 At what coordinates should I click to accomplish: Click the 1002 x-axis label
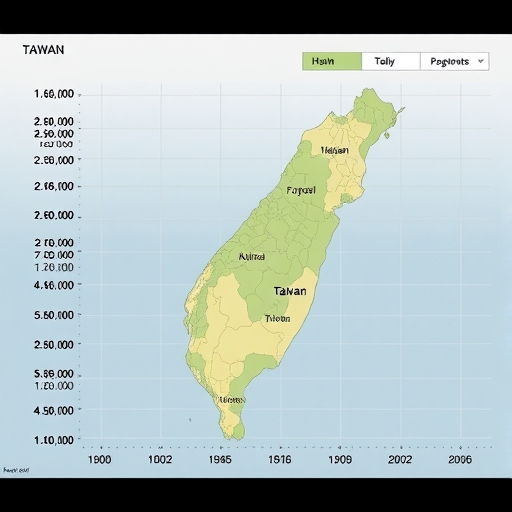(x=160, y=460)
